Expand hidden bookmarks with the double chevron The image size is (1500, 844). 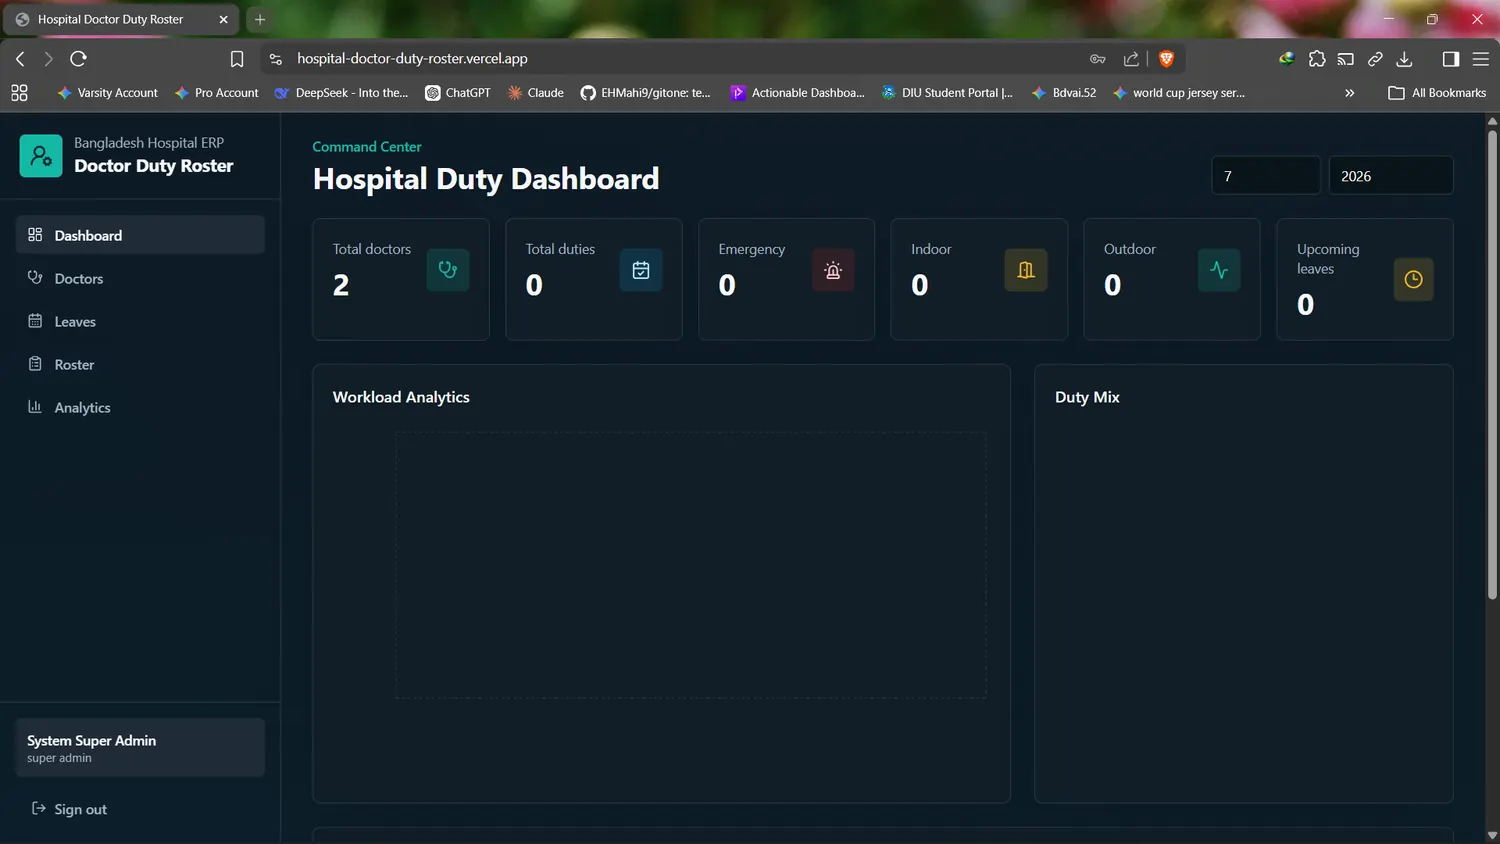point(1350,93)
